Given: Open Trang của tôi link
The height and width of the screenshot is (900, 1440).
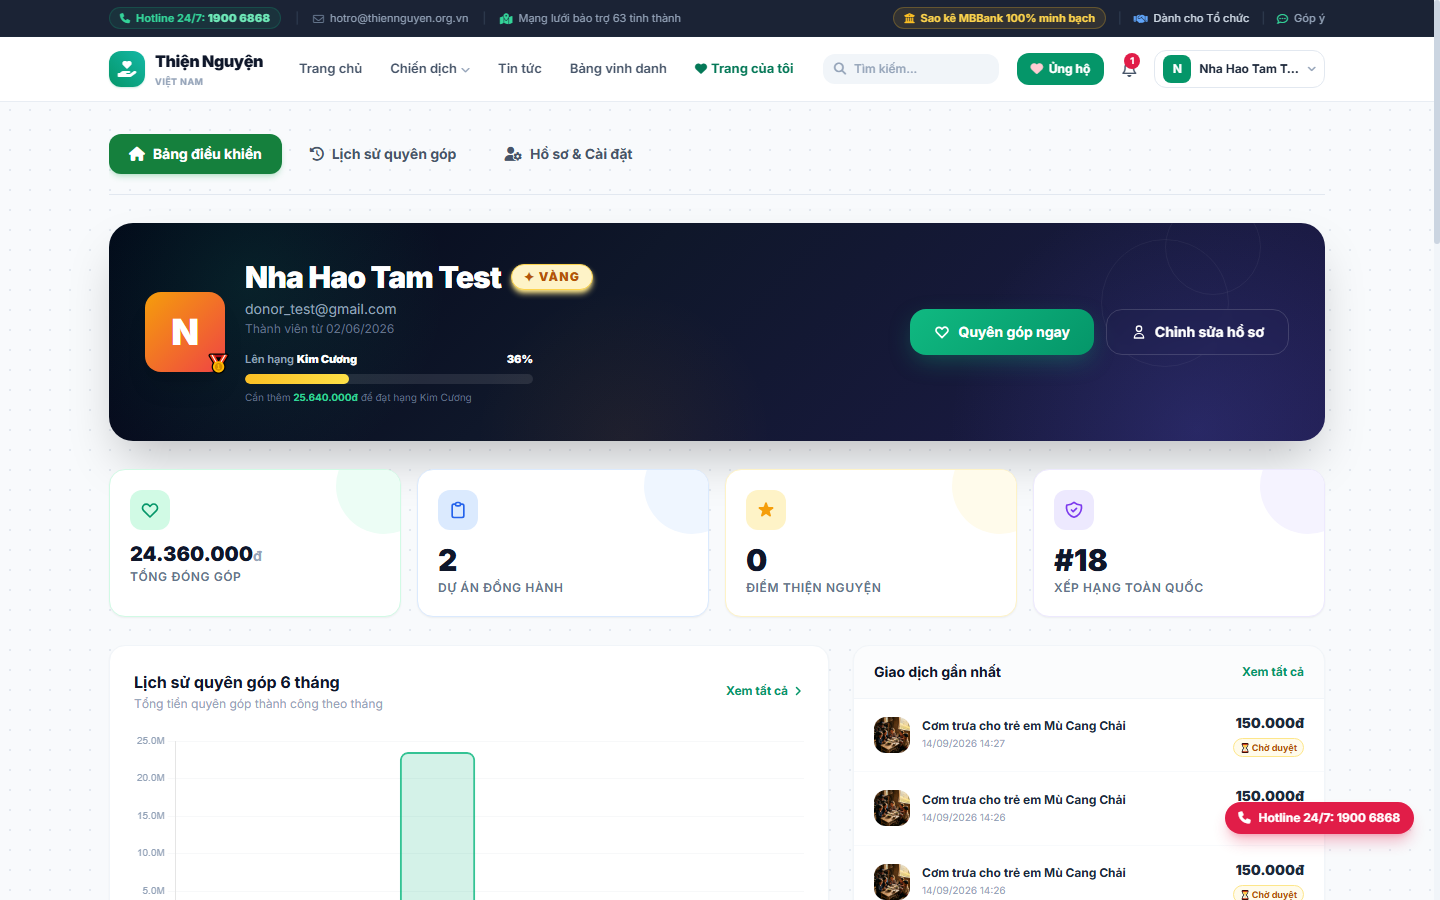Looking at the screenshot, I should point(744,69).
